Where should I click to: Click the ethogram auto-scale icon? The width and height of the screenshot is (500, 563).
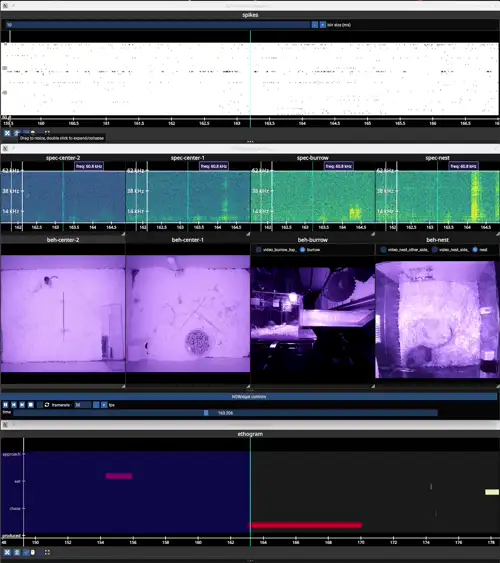7,552
